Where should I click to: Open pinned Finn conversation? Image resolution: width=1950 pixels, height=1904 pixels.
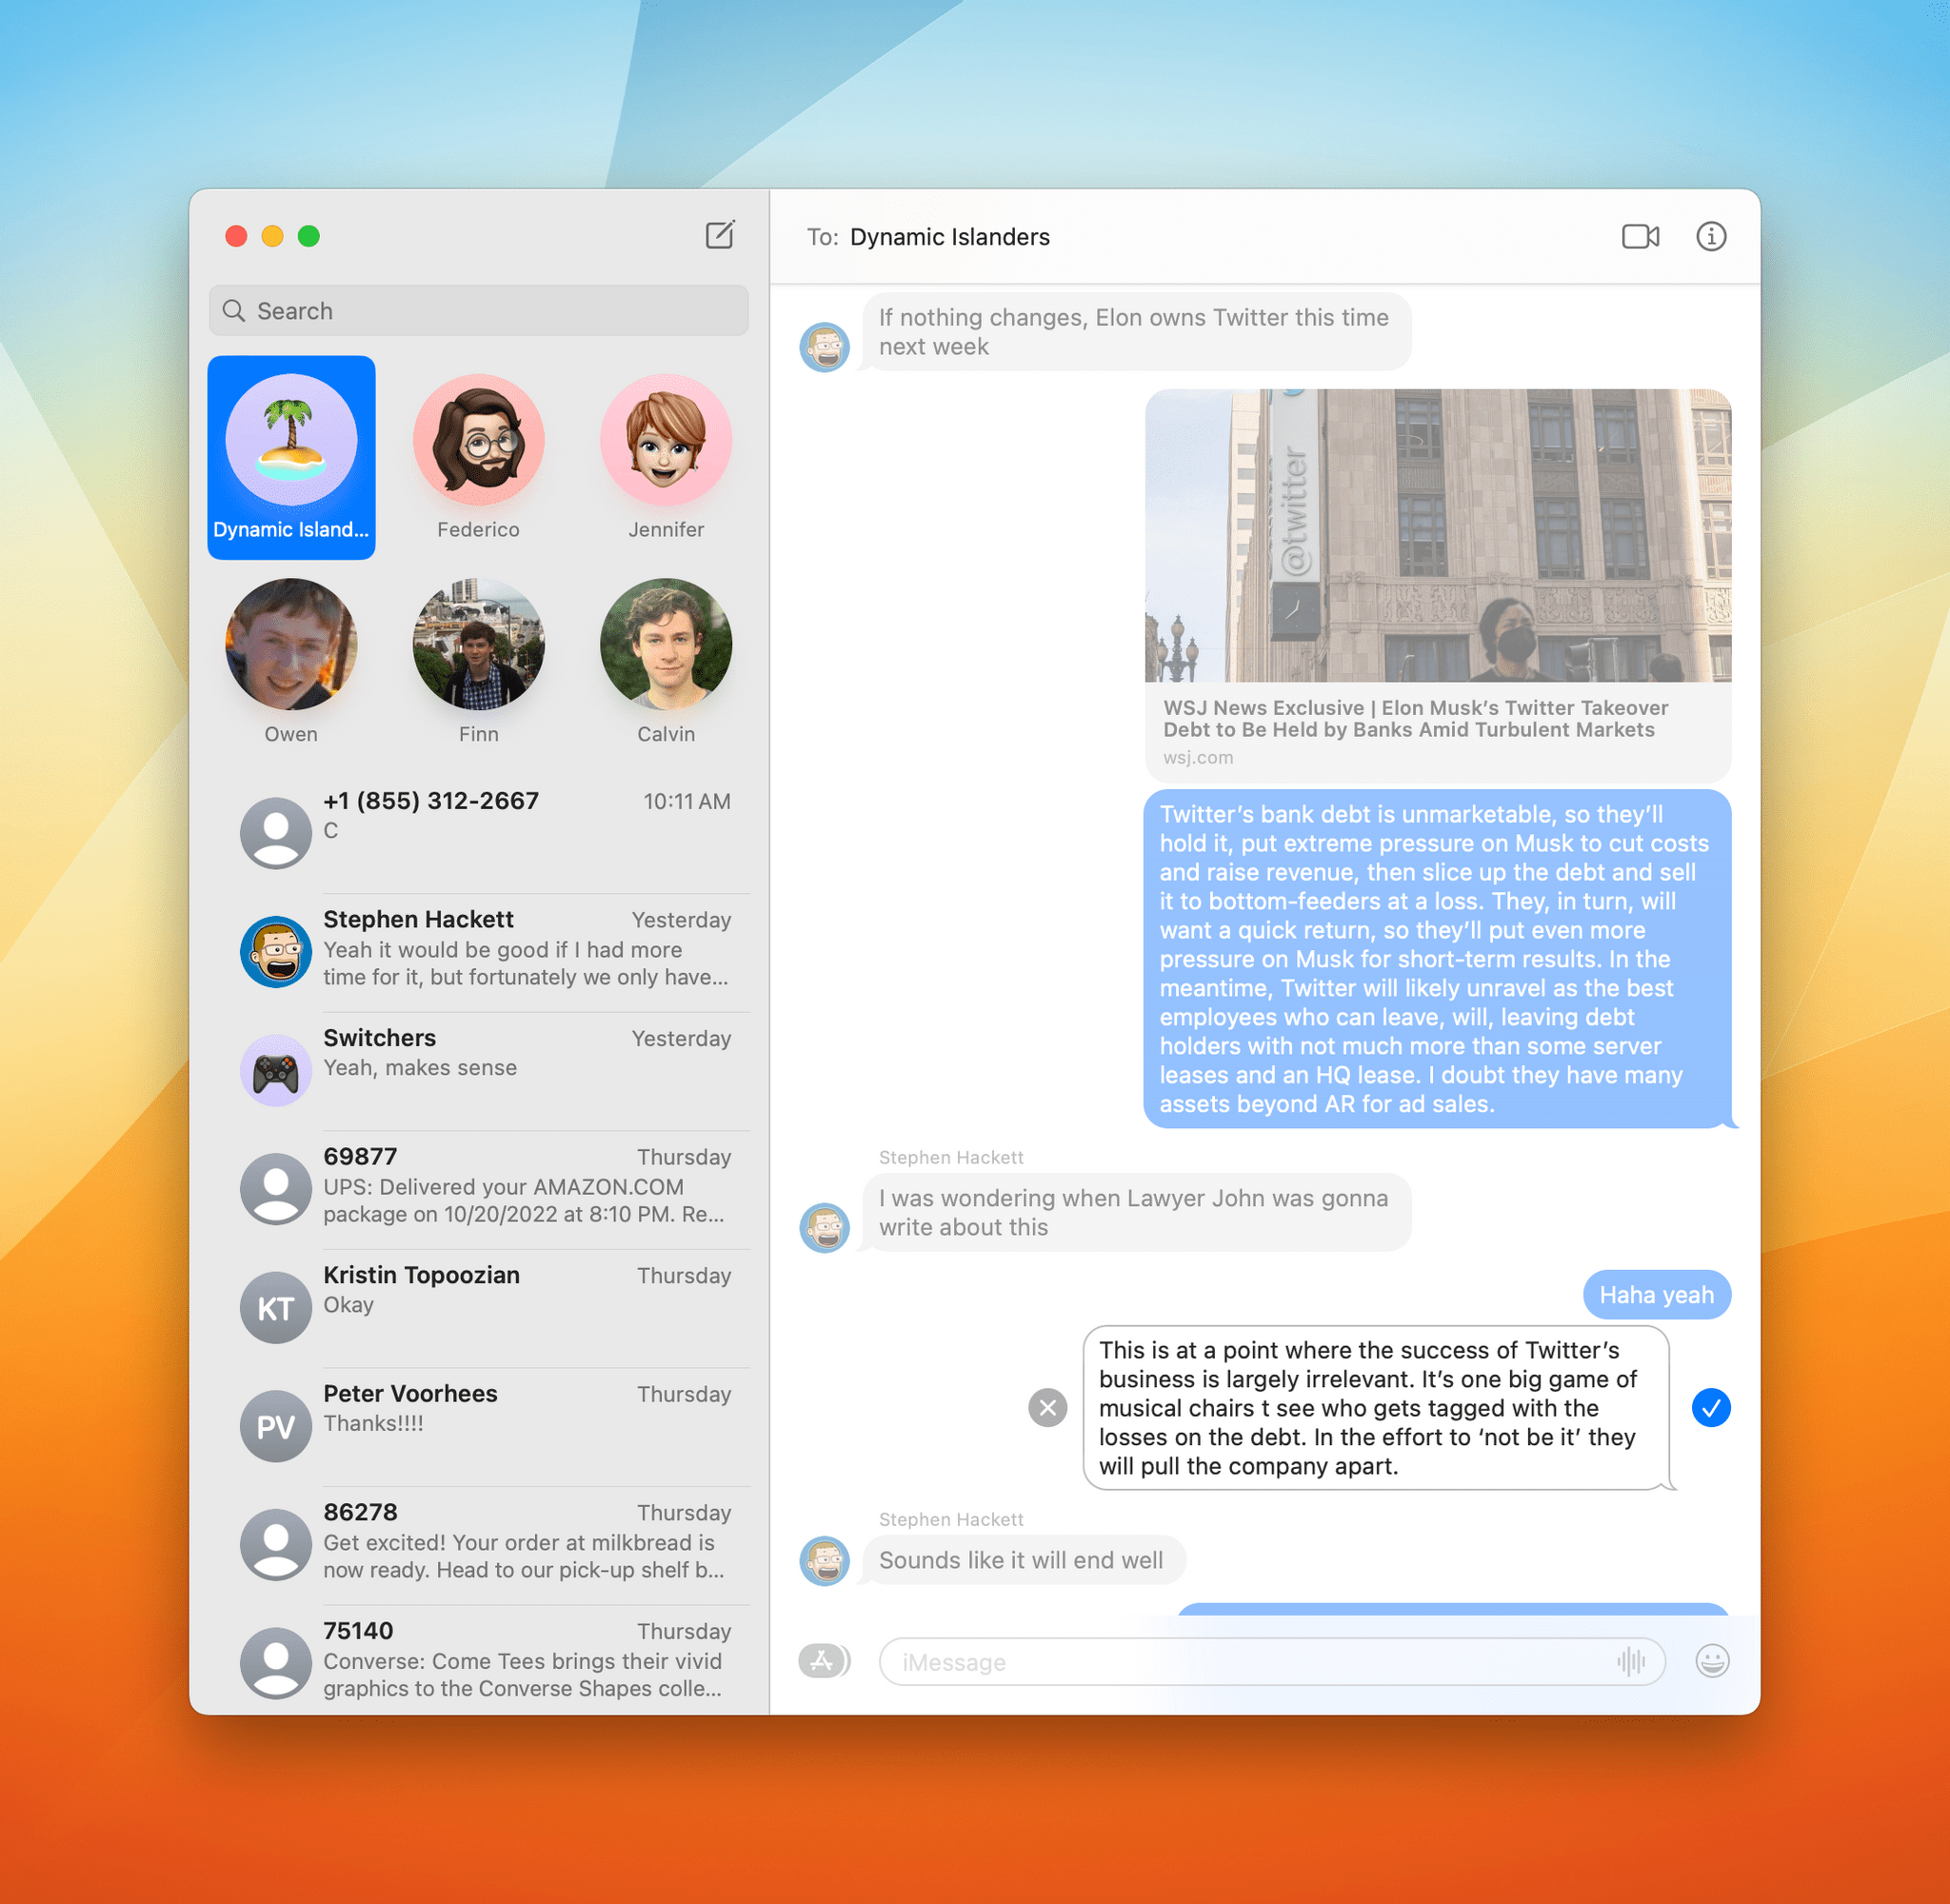tap(478, 661)
